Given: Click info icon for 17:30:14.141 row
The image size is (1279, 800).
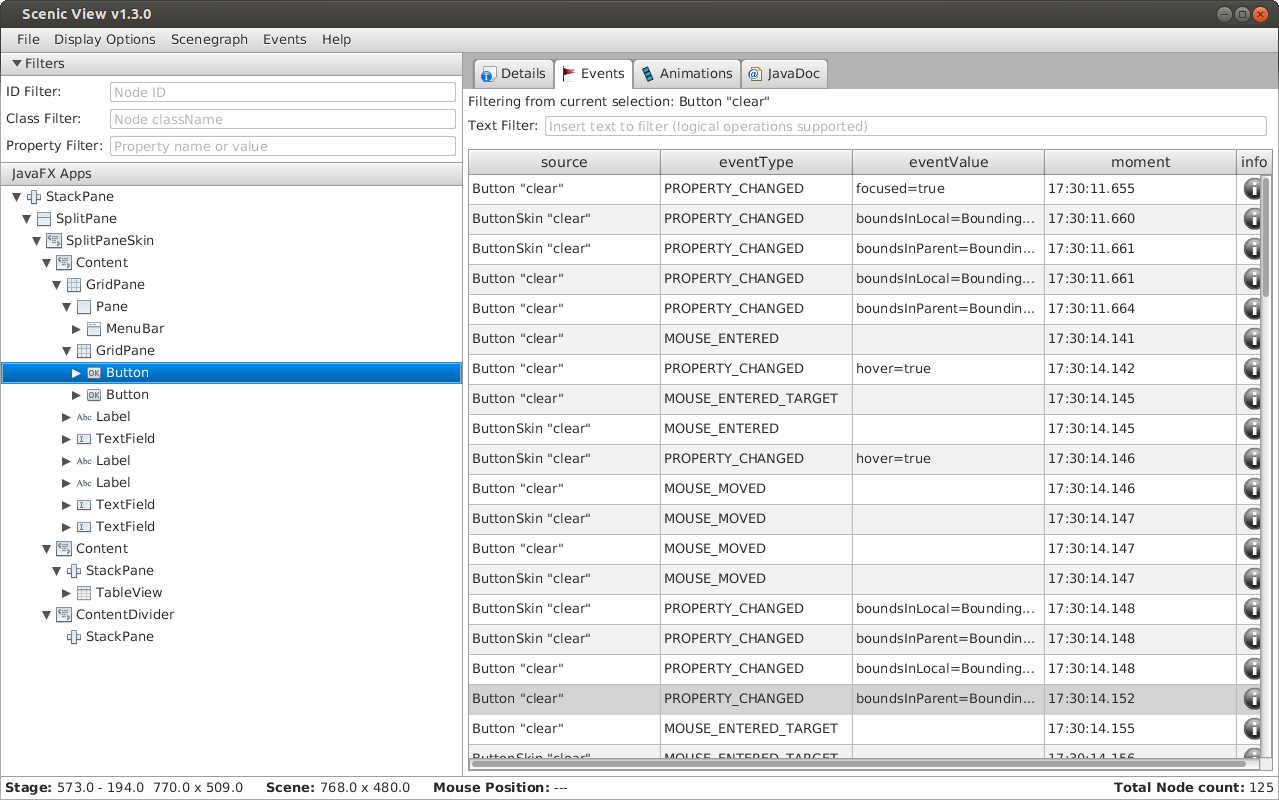Looking at the screenshot, I should pyautogui.click(x=1253, y=339).
